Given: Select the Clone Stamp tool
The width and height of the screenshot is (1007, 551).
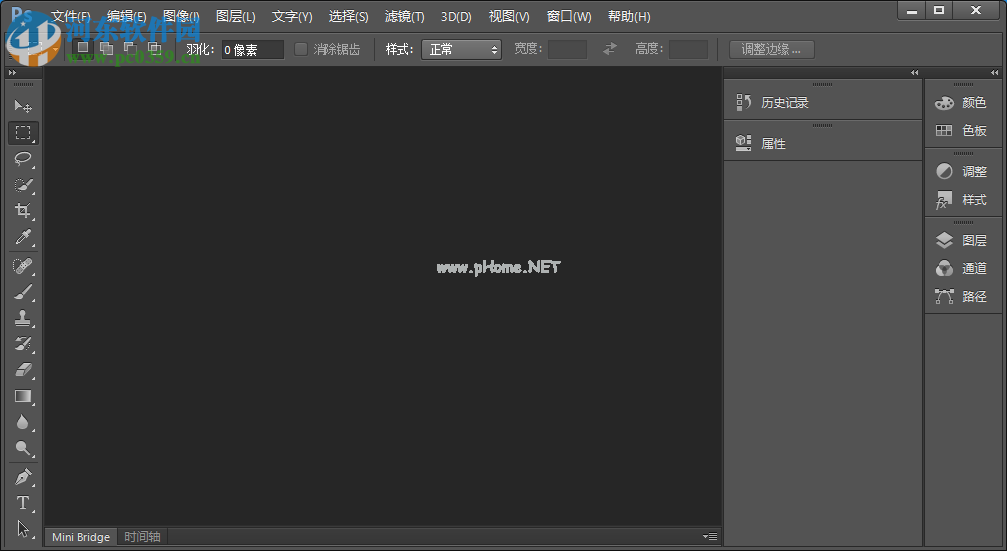Looking at the screenshot, I should coord(23,318).
